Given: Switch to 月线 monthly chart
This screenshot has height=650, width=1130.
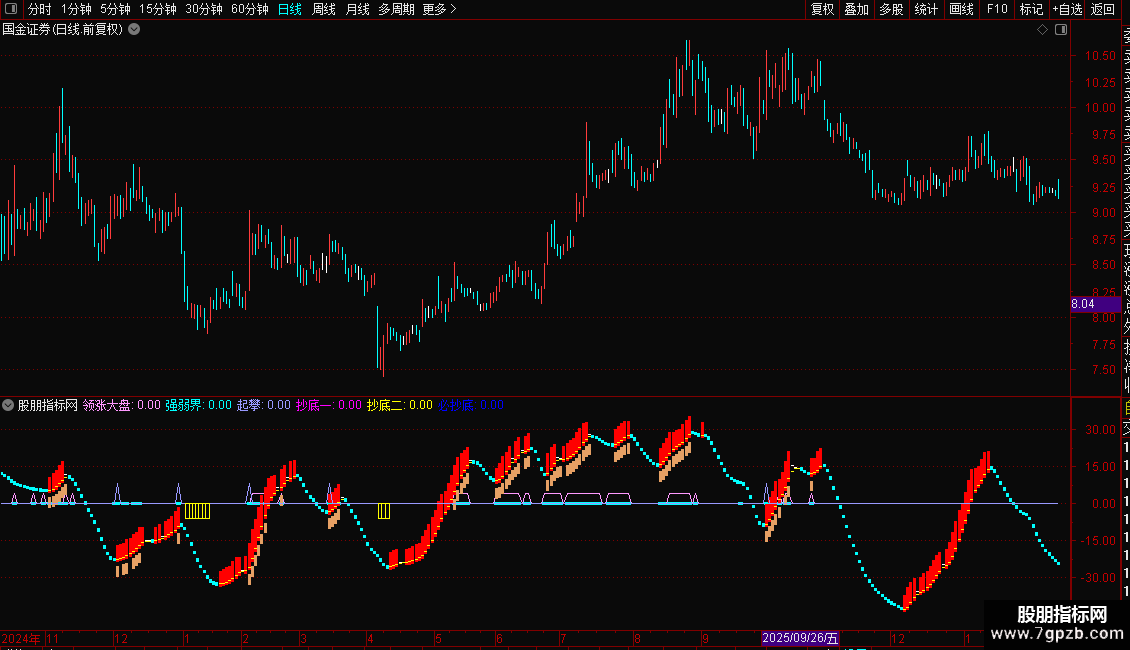Looking at the screenshot, I should (x=357, y=9).
